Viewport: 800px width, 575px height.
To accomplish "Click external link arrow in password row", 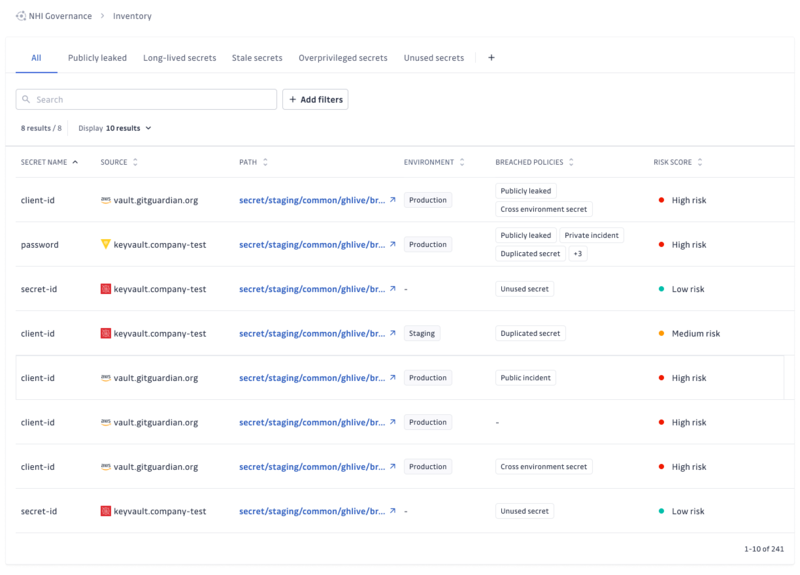I will pyautogui.click(x=393, y=244).
